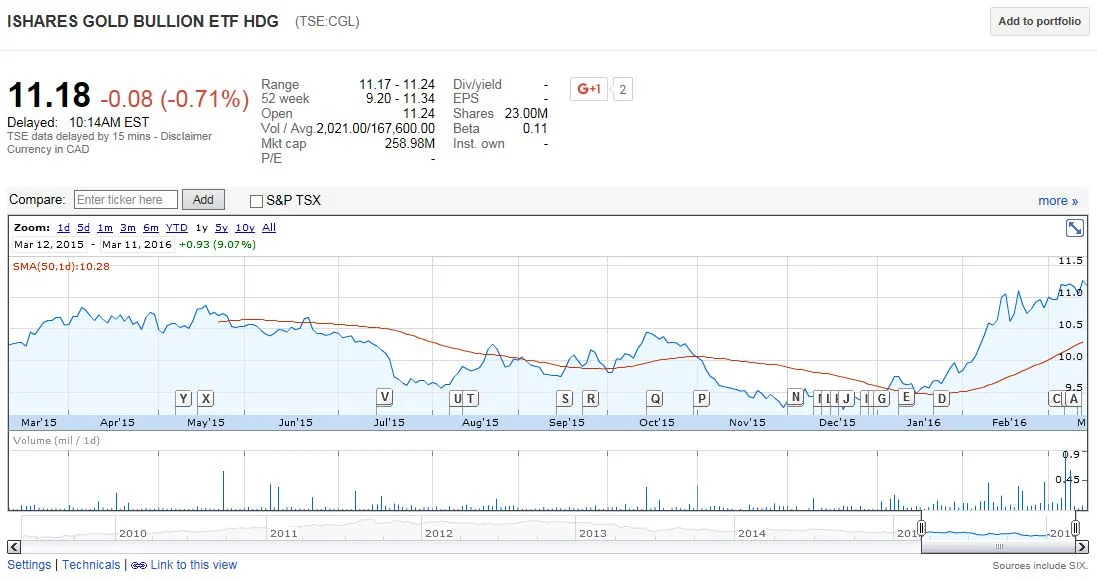Click the +0.93 (9.07%) period change

click(218, 244)
